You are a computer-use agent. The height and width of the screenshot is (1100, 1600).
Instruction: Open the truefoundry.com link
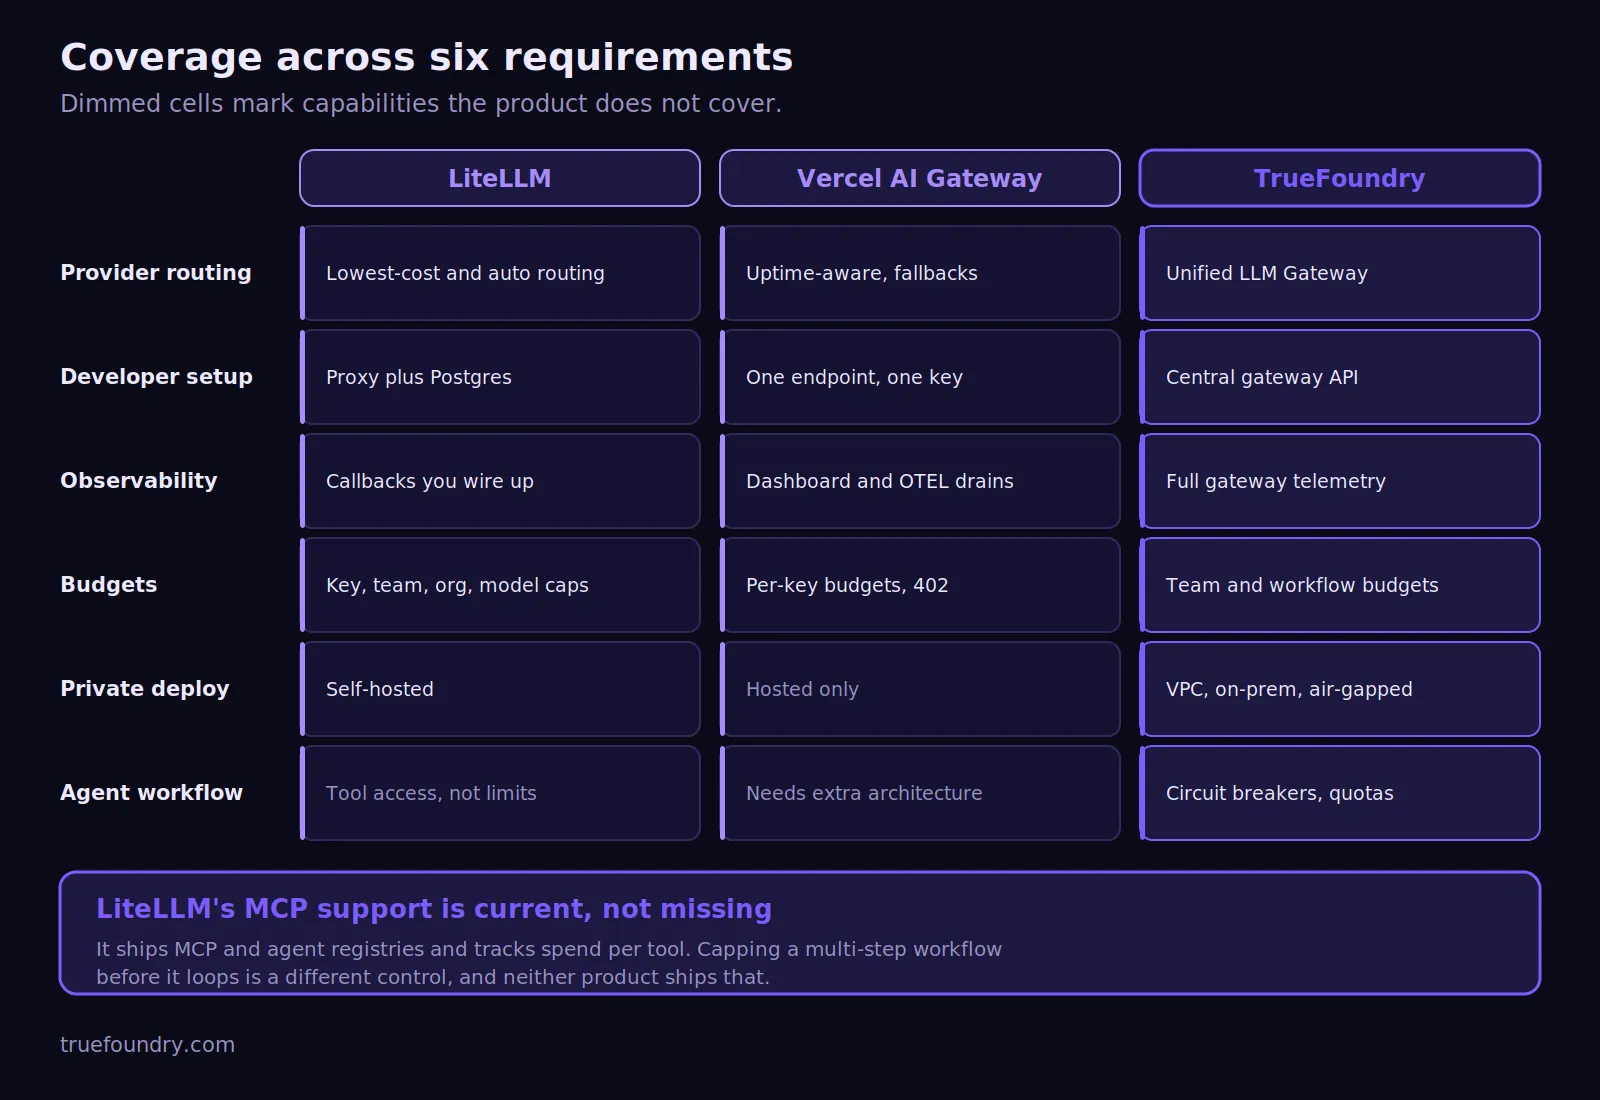point(148,1044)
